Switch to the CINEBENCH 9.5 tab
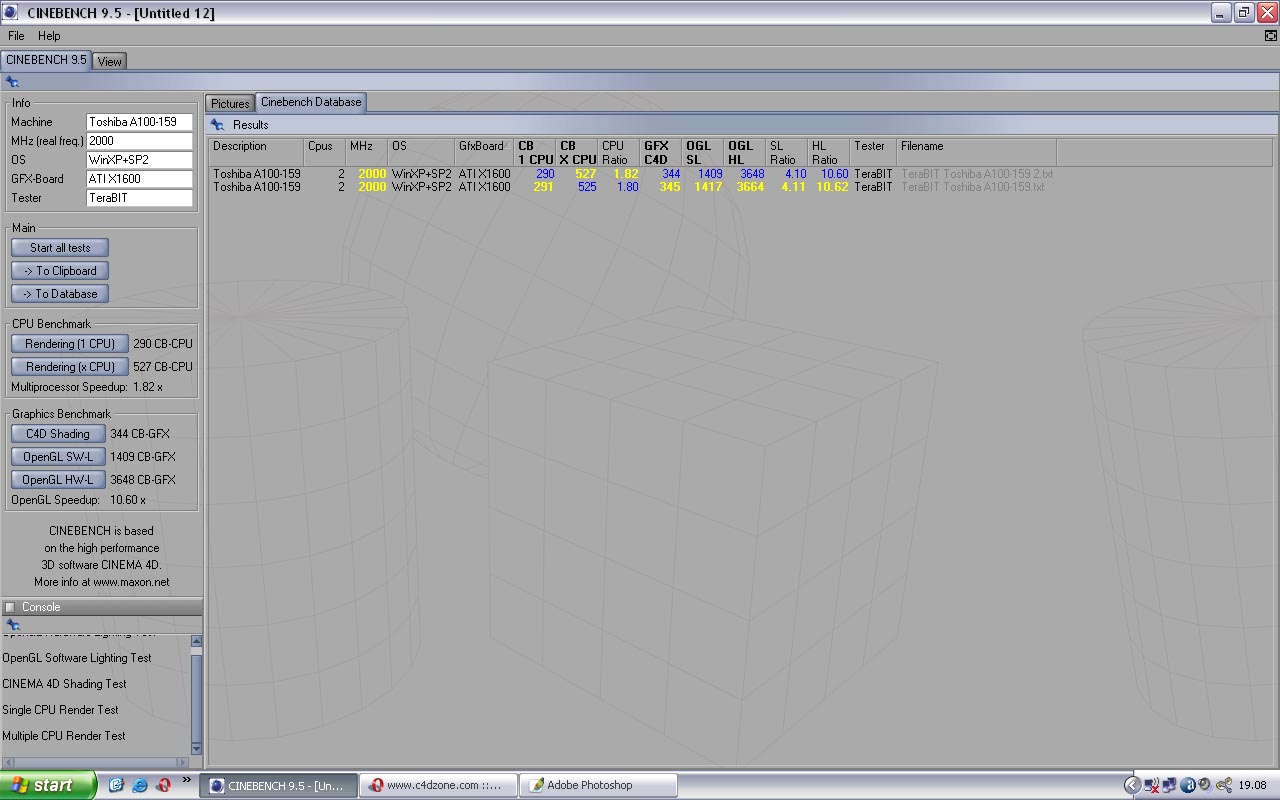Screen dimensions: 1280x800 [46, 60]
